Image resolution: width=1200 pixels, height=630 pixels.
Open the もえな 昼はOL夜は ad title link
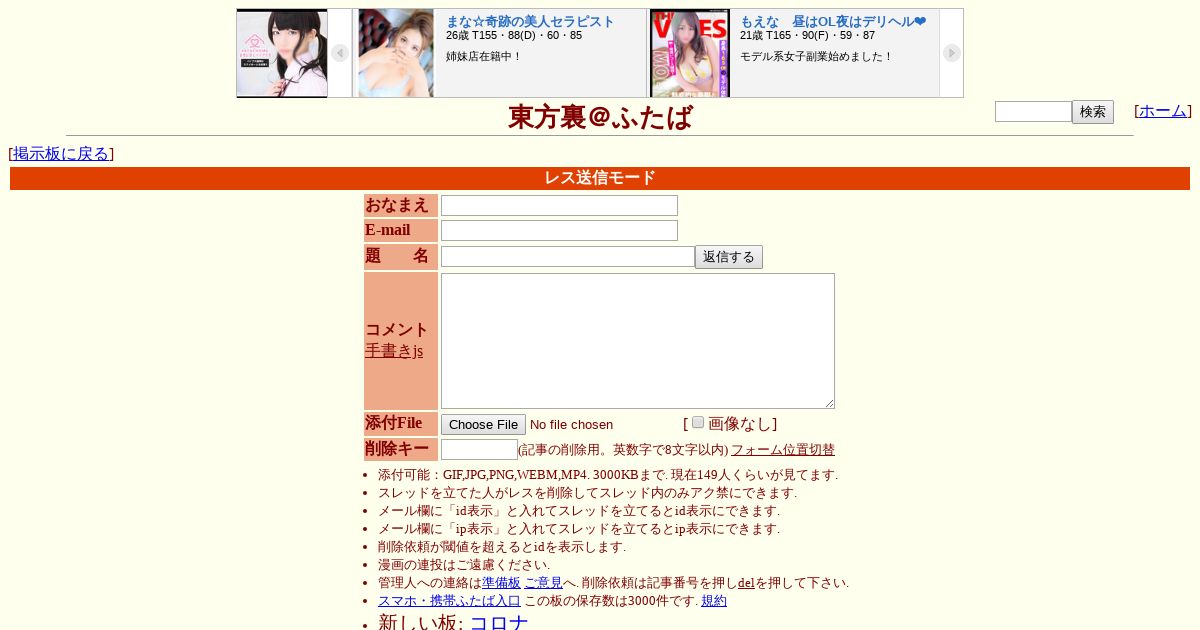click(x=833, y=21)
